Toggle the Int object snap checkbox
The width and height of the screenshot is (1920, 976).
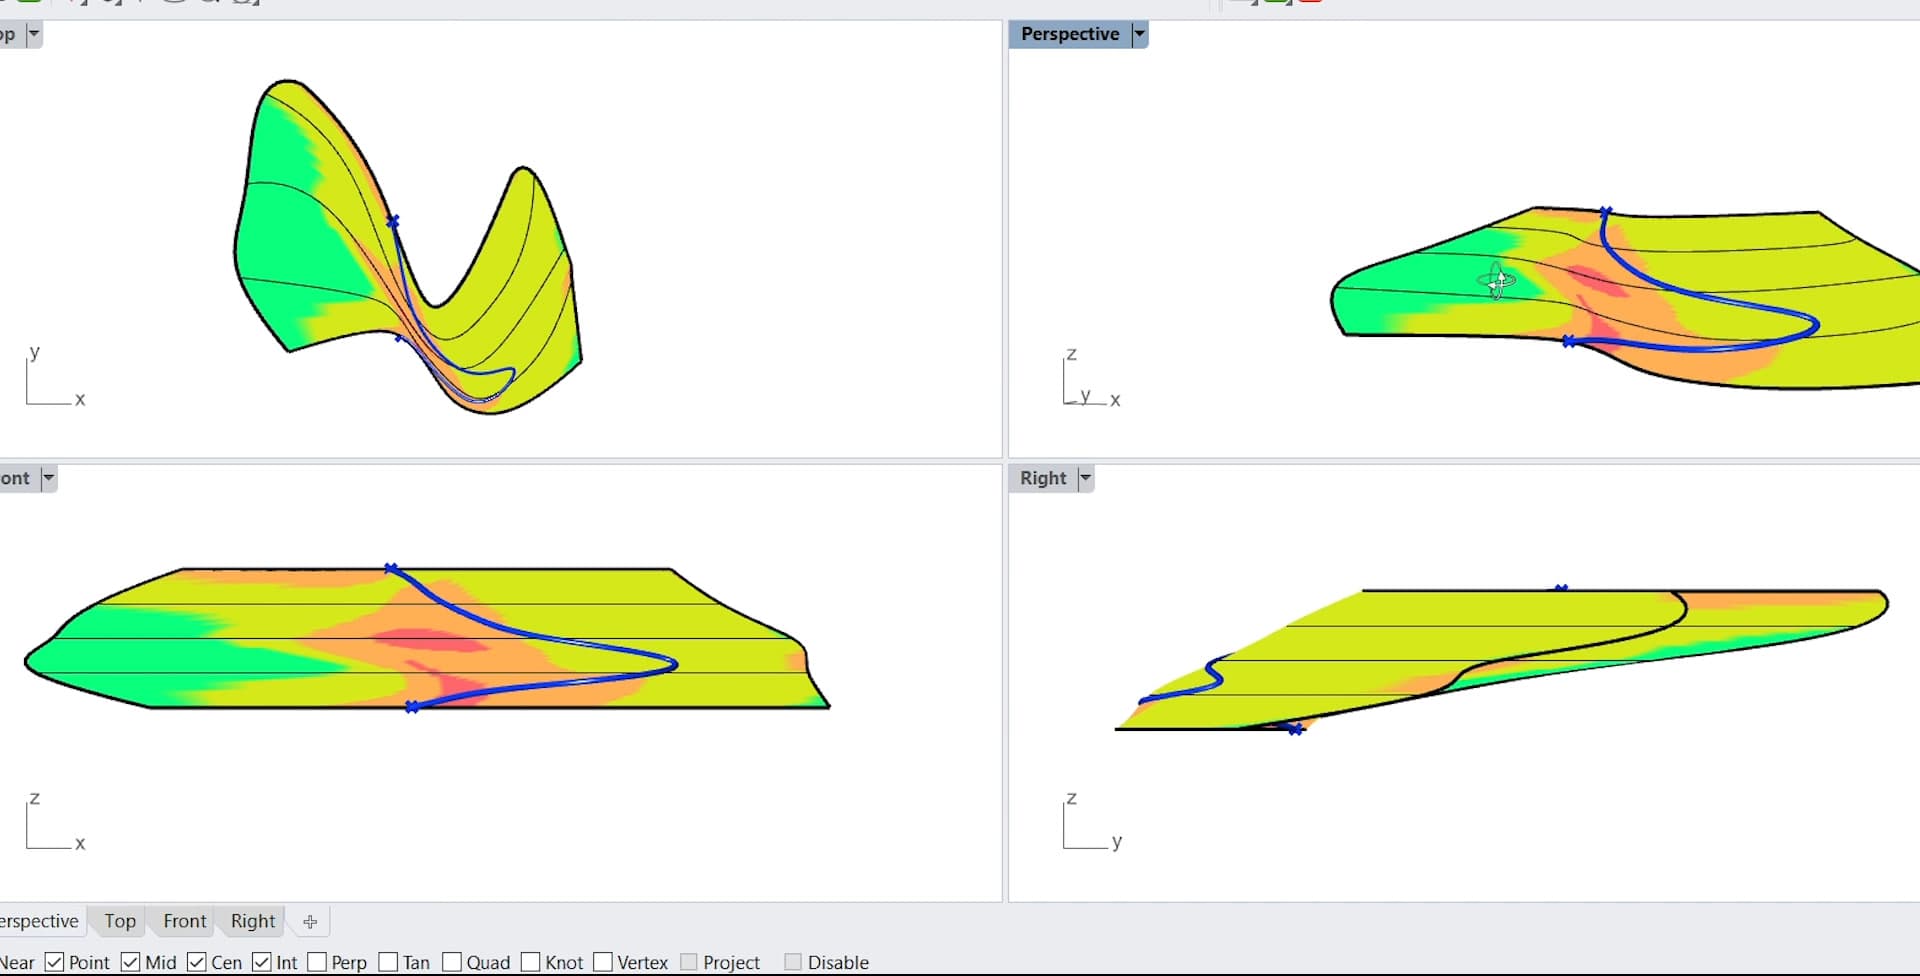coord(262,962)
